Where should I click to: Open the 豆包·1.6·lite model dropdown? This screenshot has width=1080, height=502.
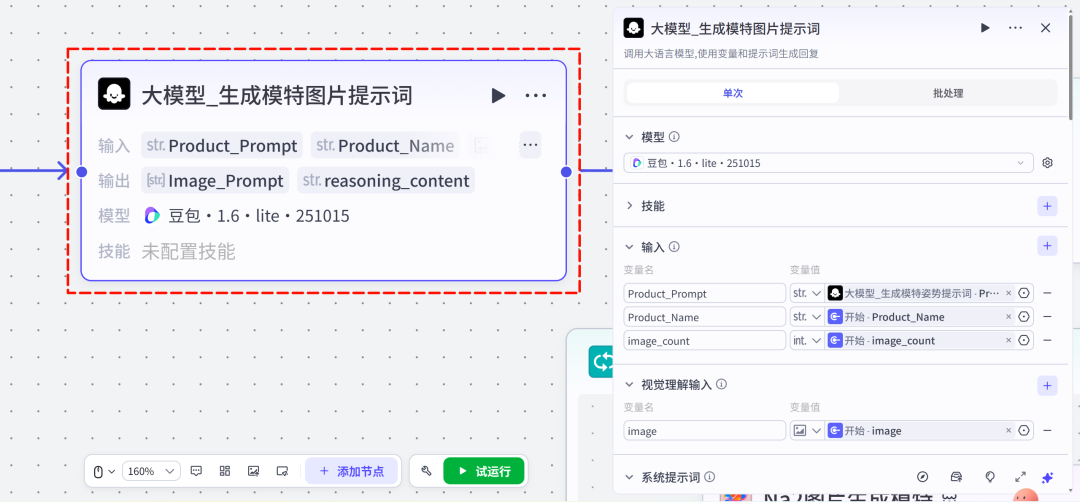pos(829,163)
